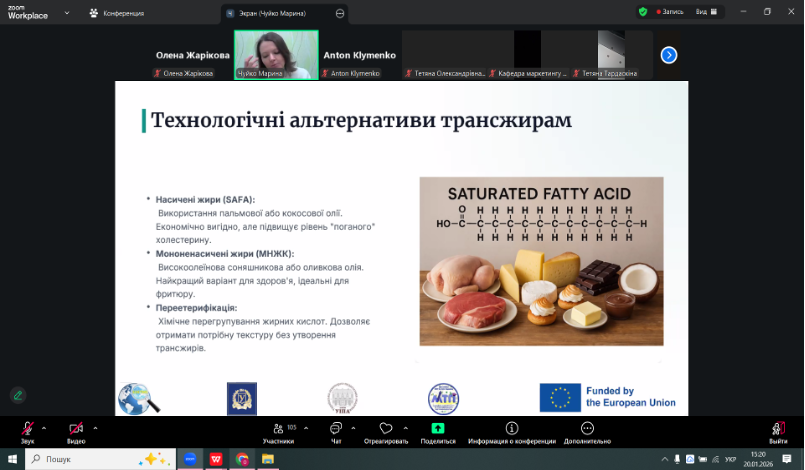Screen dimensions: 805x470
Task: Start camera with the Видео button
Action: 76,433
